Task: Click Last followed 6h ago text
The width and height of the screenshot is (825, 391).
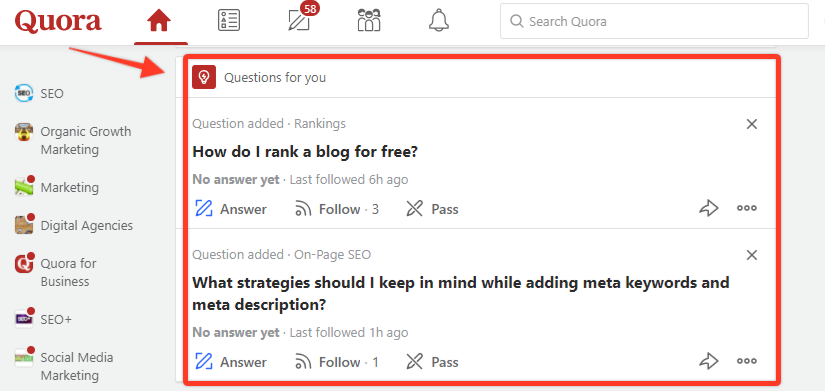Action: pos(349,179)
